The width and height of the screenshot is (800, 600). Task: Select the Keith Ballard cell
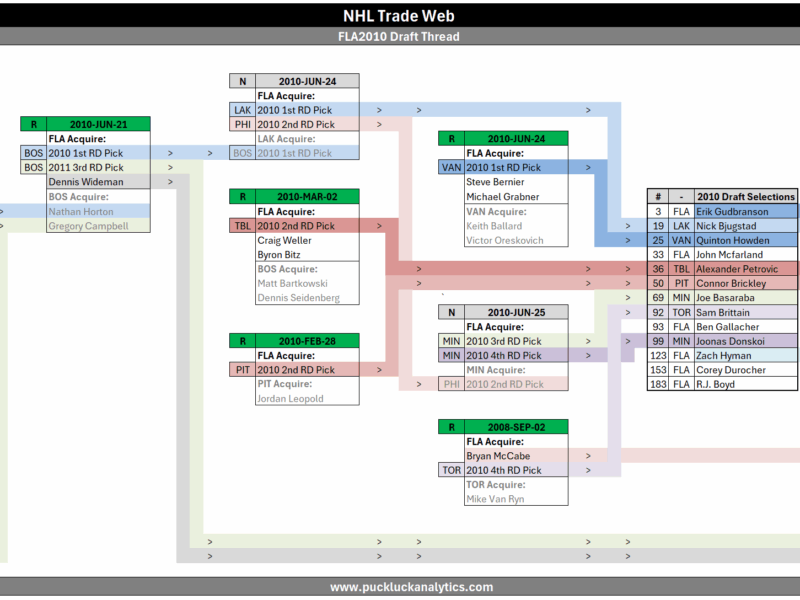(x=516, y=226)
